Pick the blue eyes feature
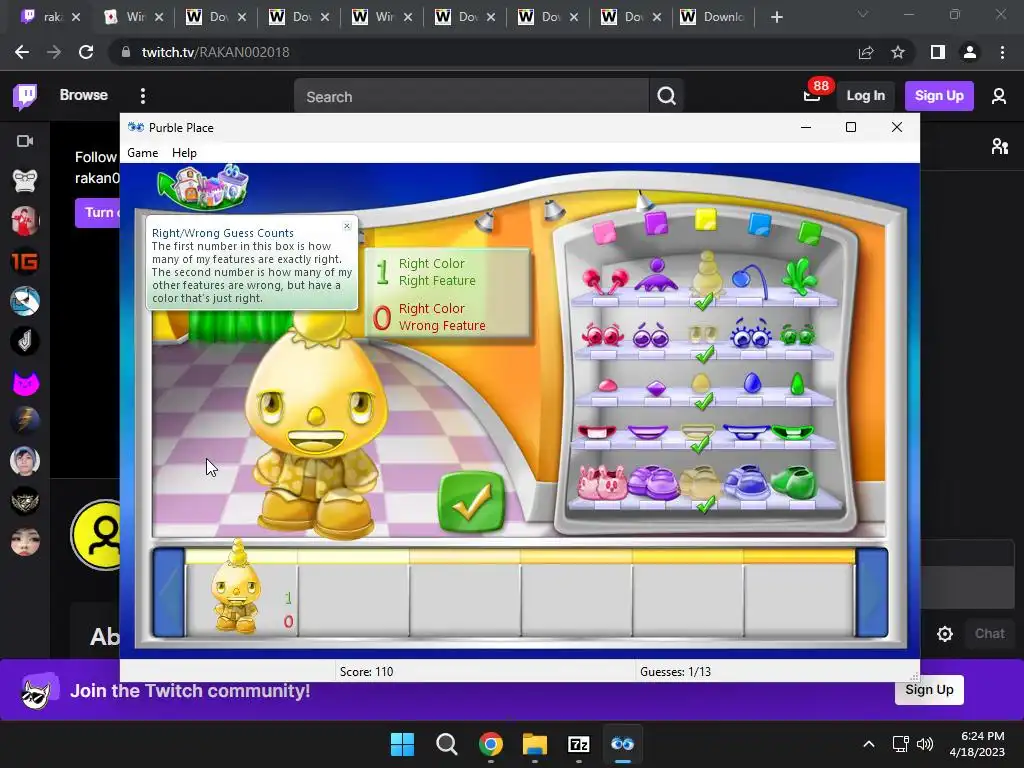 [750, 332]
